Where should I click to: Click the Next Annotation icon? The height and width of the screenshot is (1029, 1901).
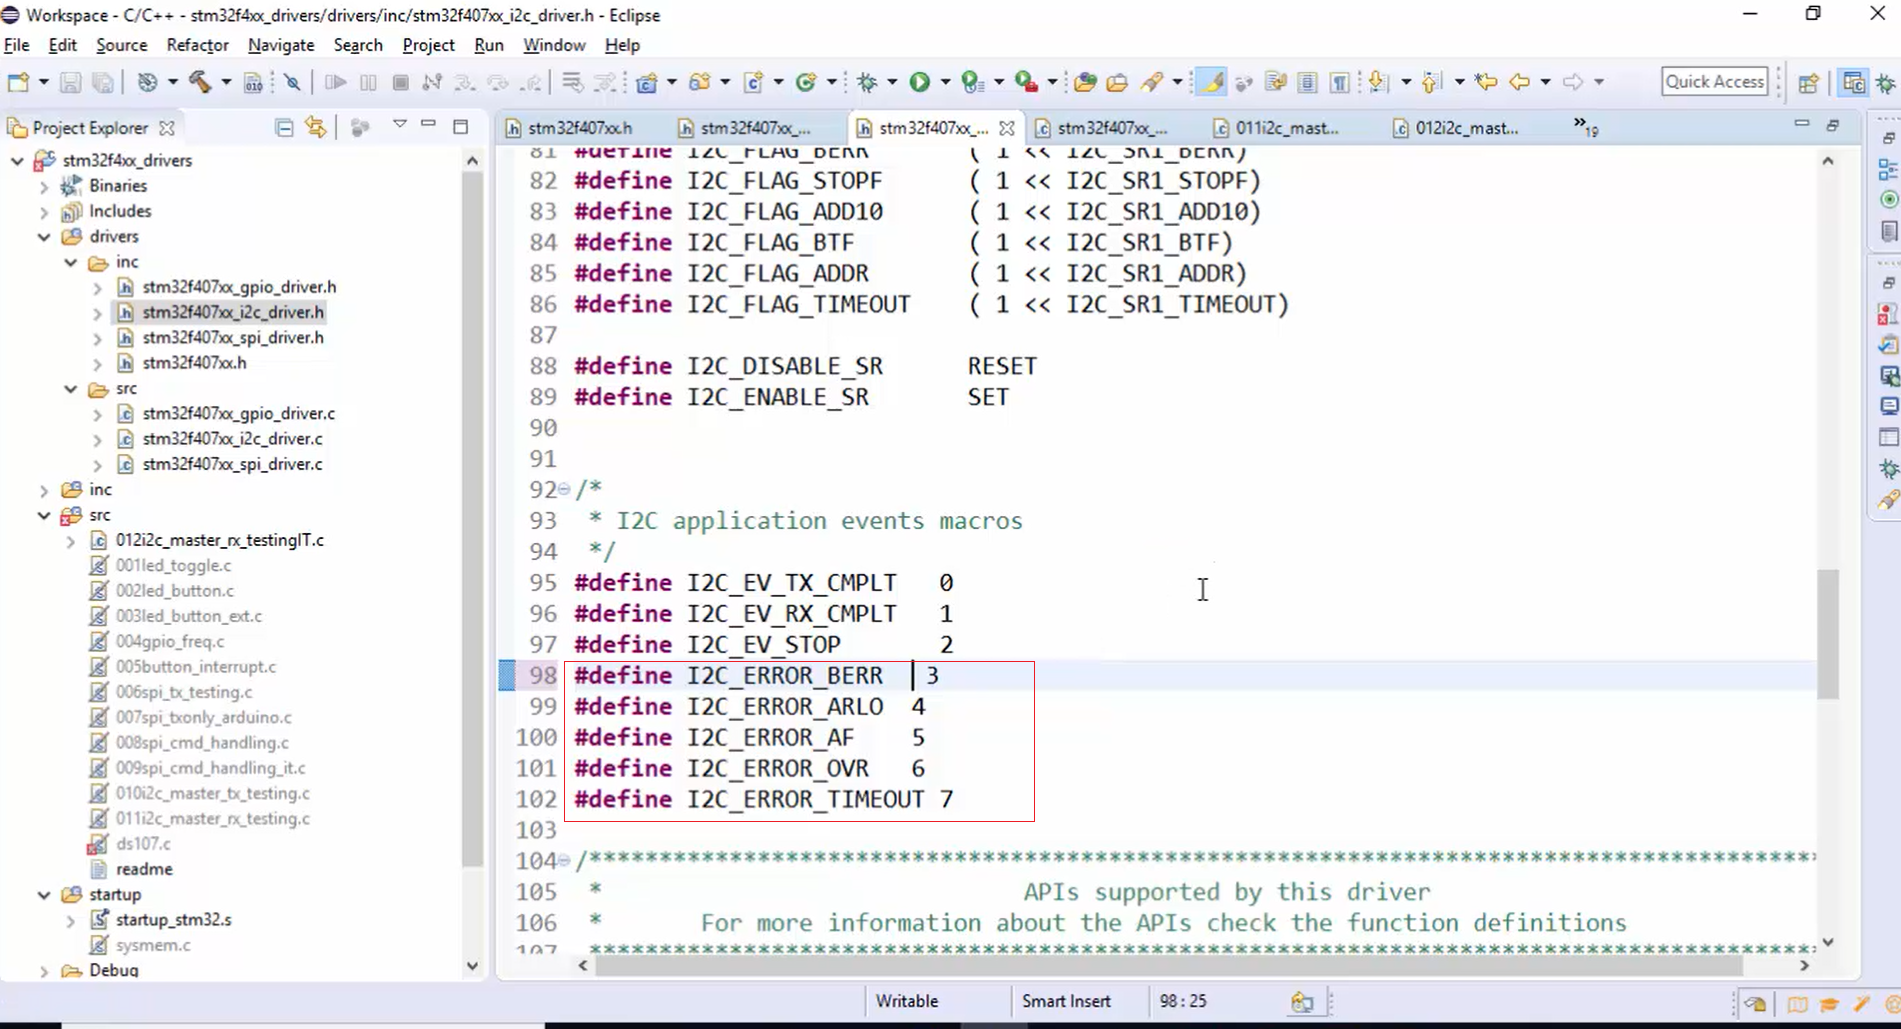[x=1379, y=82]
